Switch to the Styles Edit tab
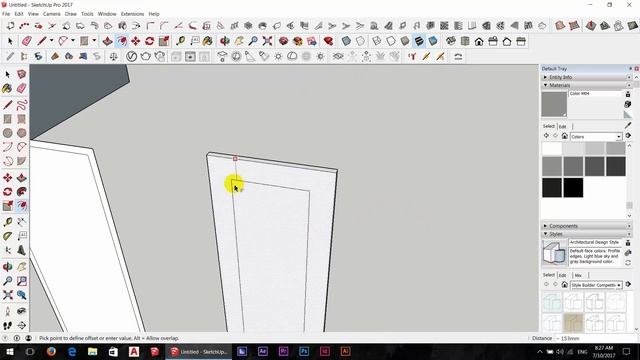The height and width of the screenshot is (360, 640). [x=562, y=275]
